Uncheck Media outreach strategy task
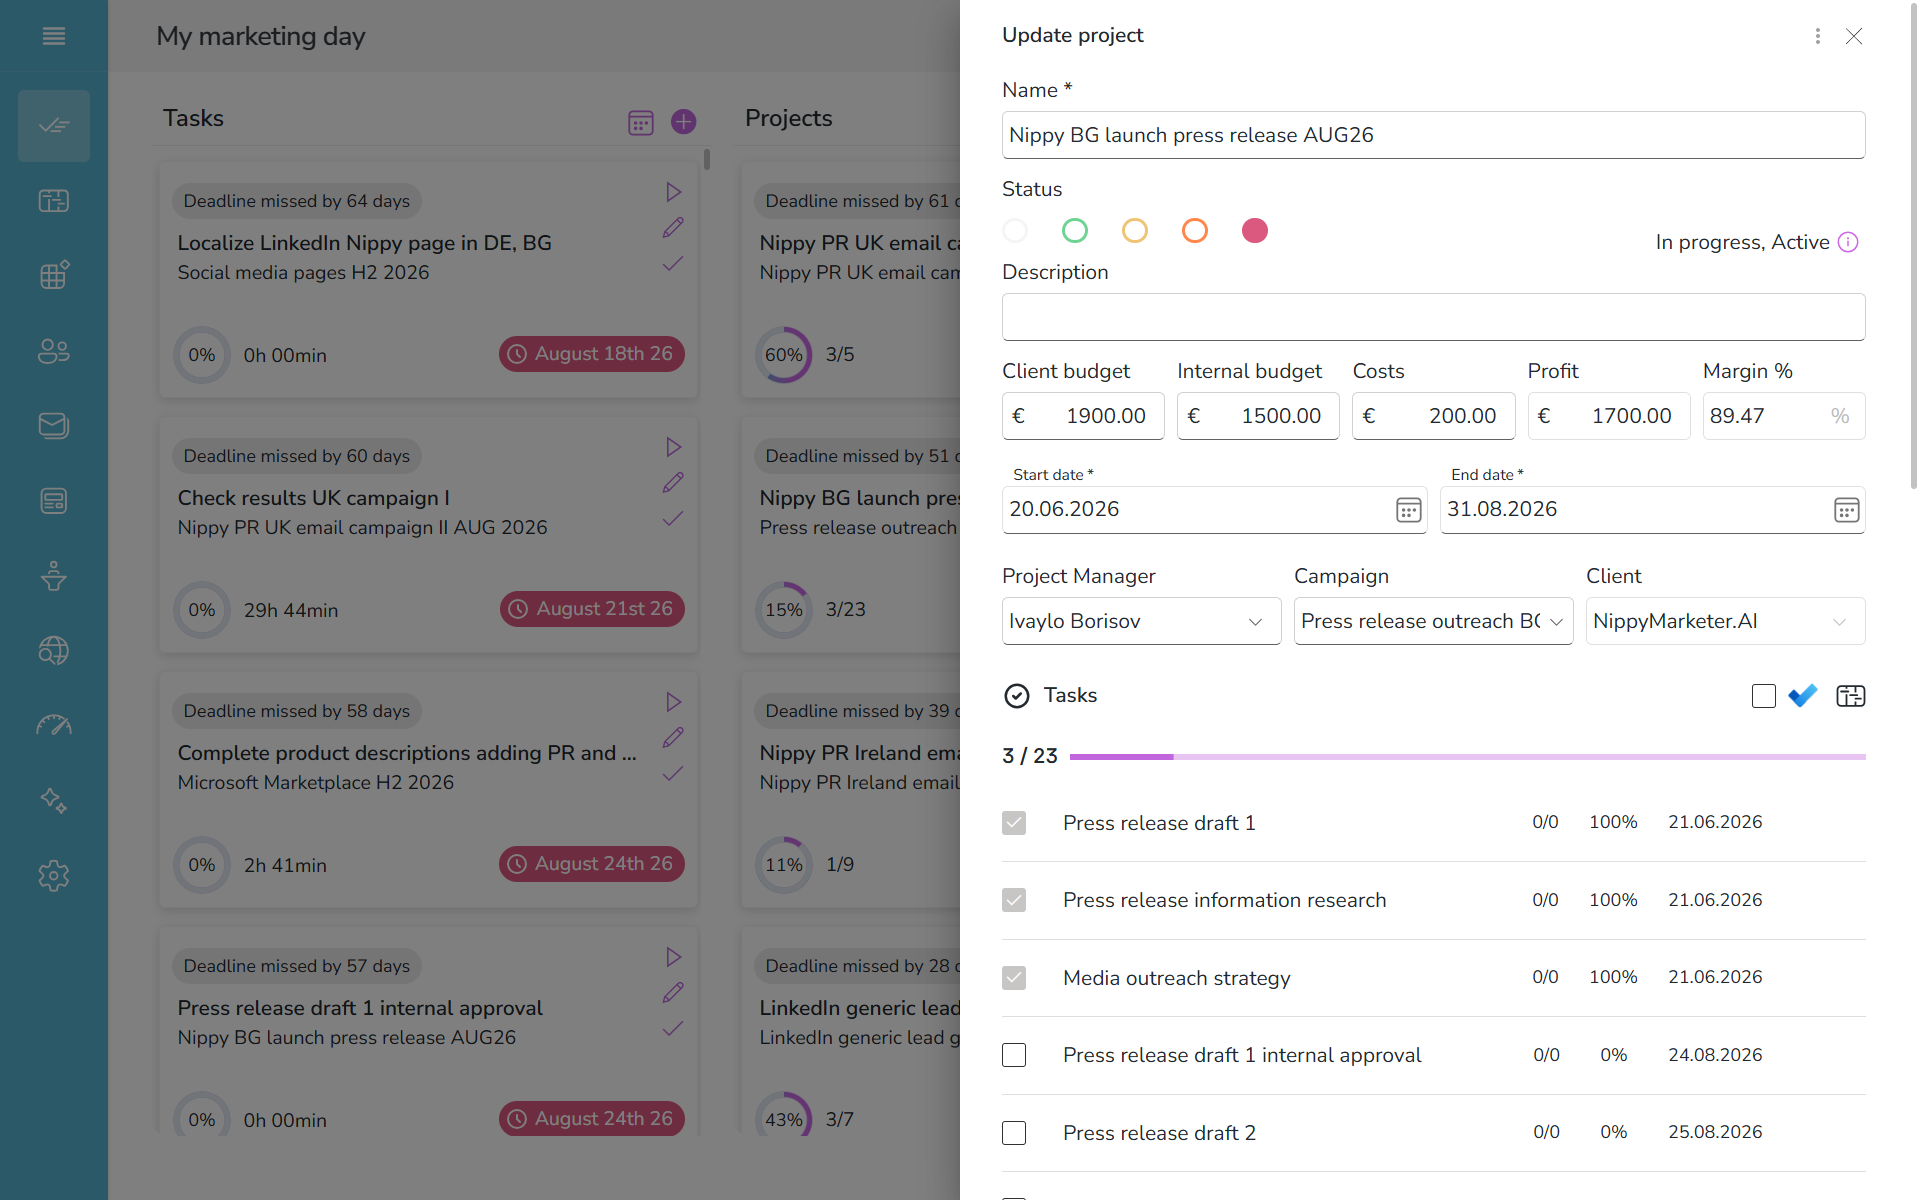Image resolution: width=1920 pixels, height=1200 pixels. pyautogui.click(x=1014, y=978)
